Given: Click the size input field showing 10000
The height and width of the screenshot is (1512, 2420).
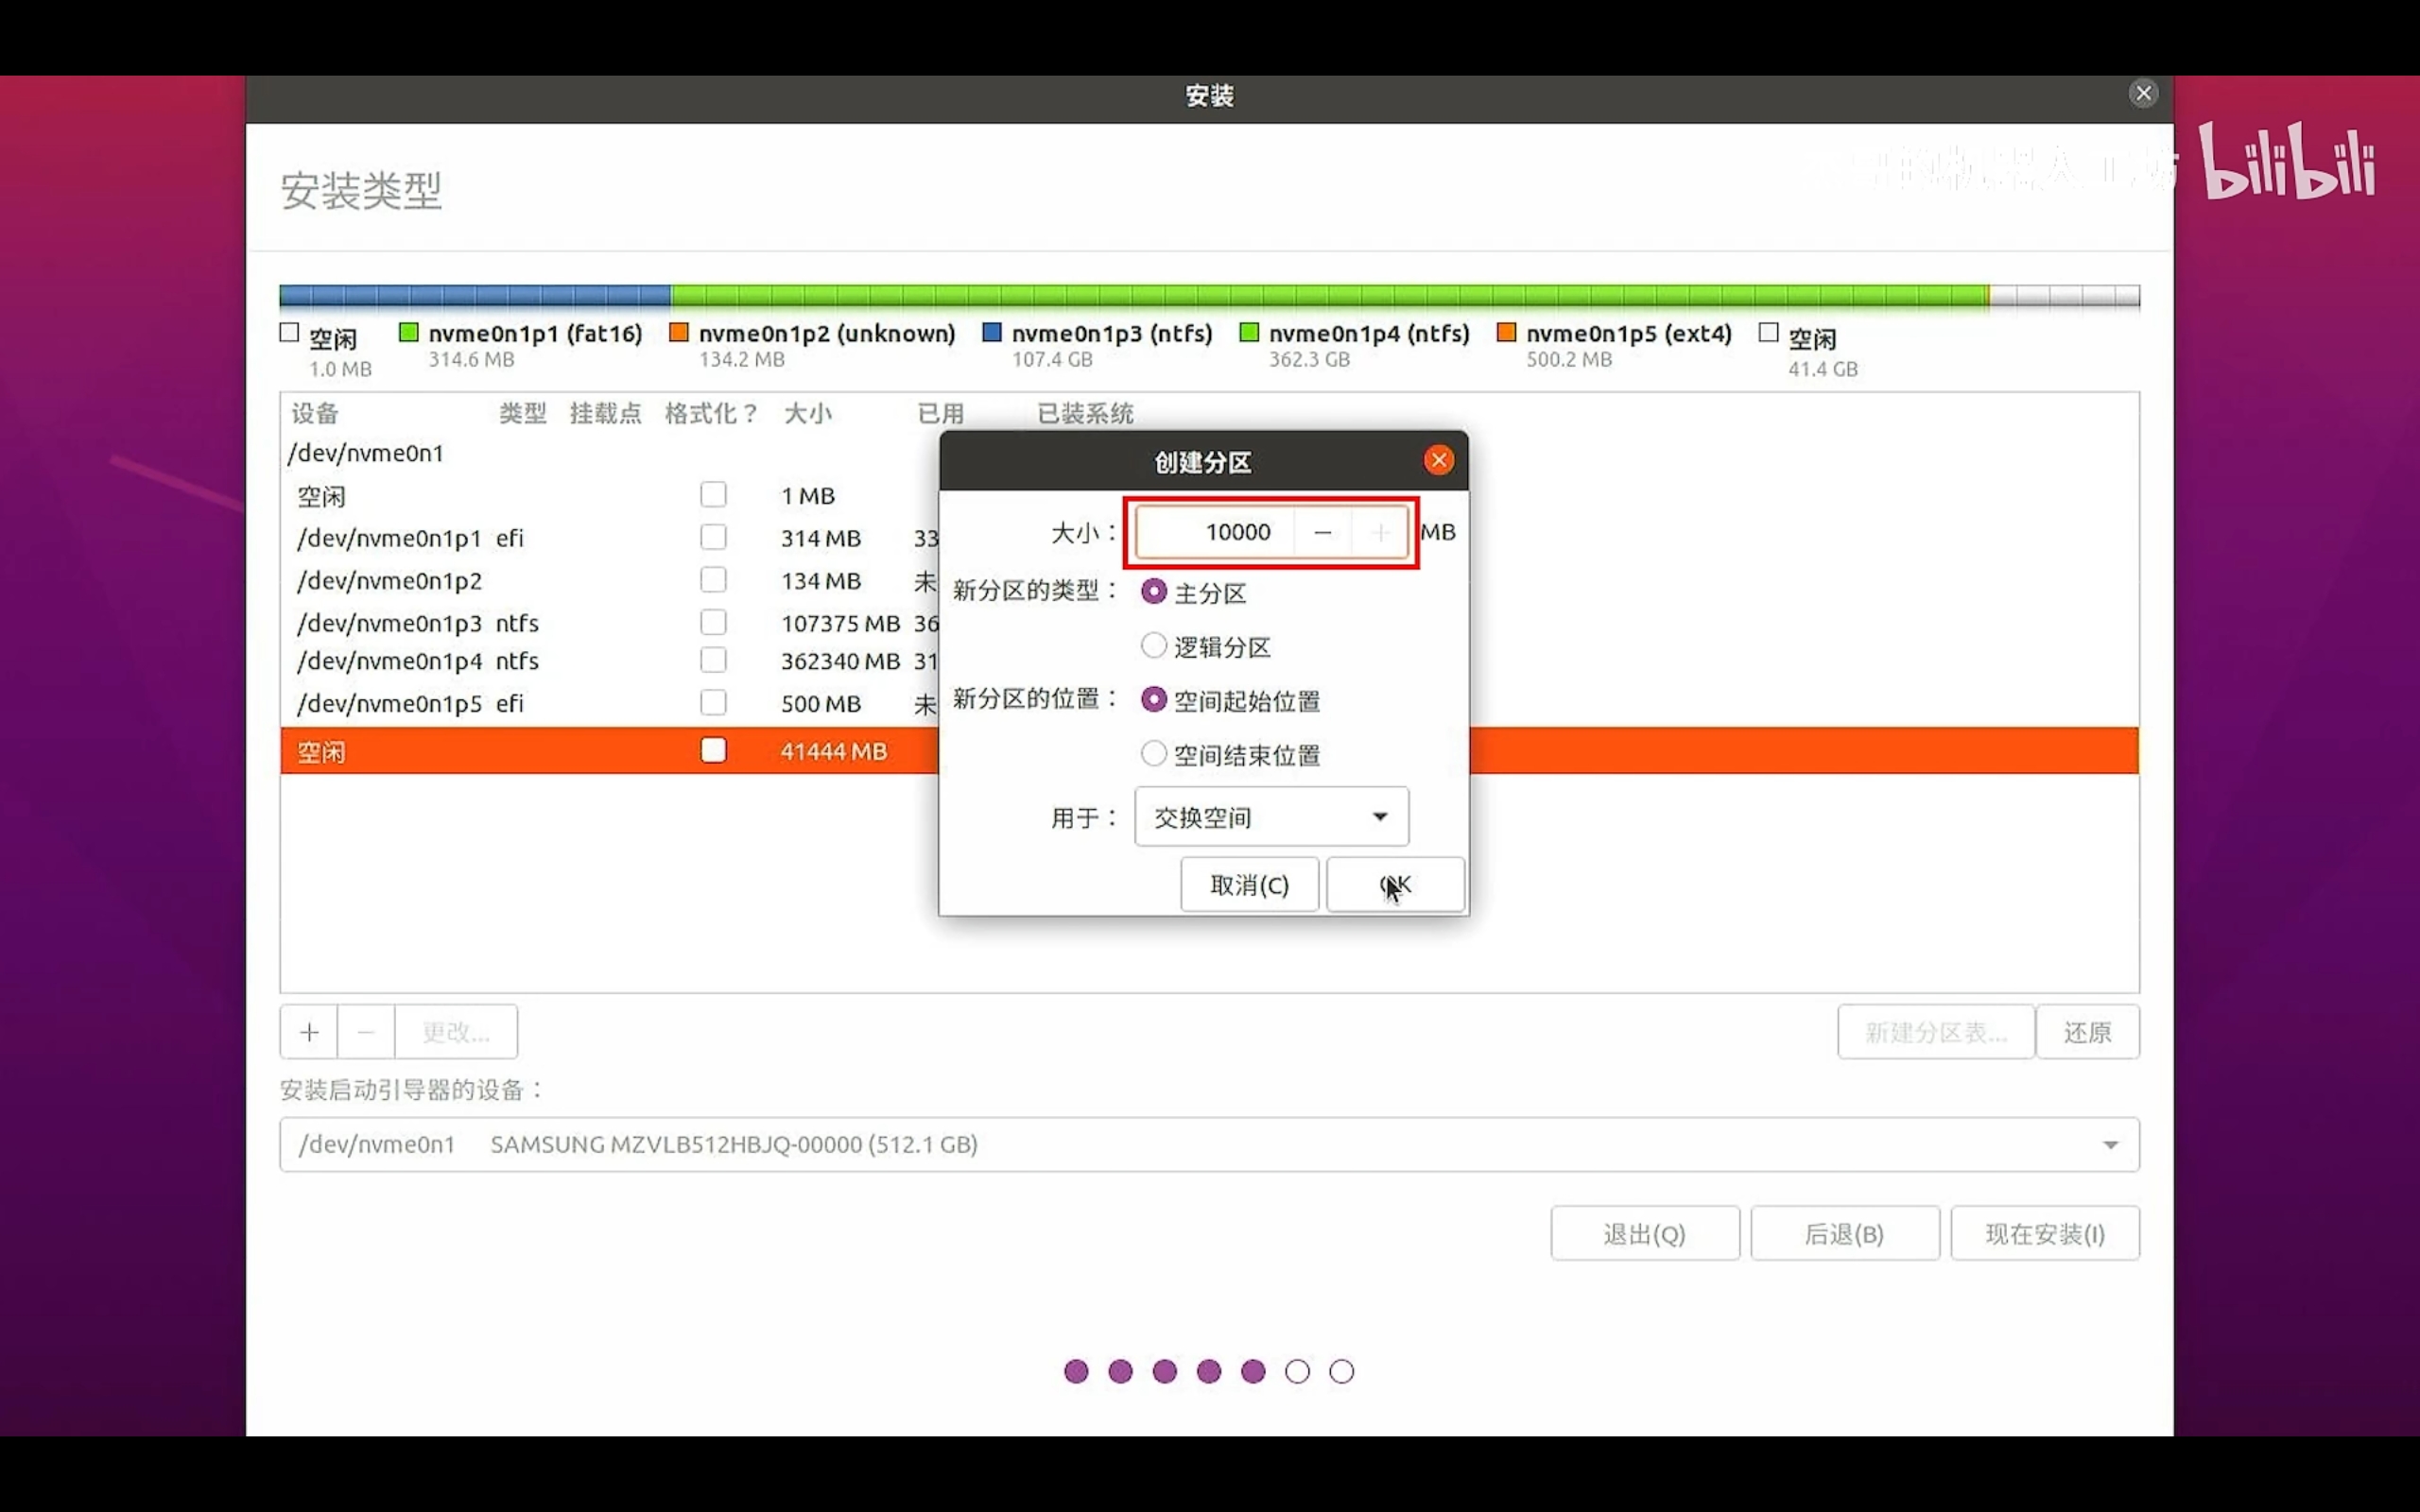Looking at the screenshot, I should coord(1215,532).
